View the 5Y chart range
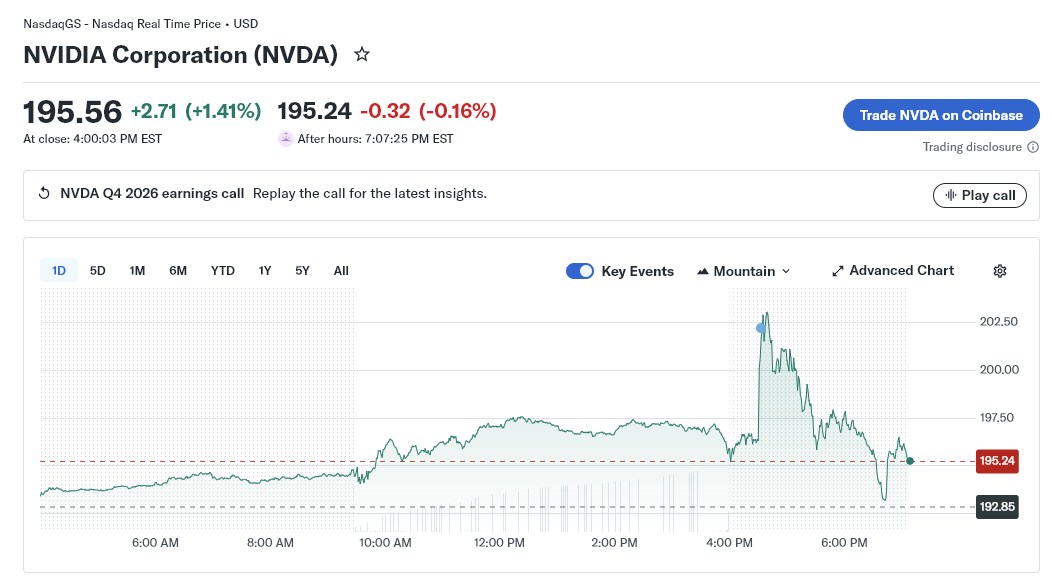1052x578 pixels. tap(302, 271)
